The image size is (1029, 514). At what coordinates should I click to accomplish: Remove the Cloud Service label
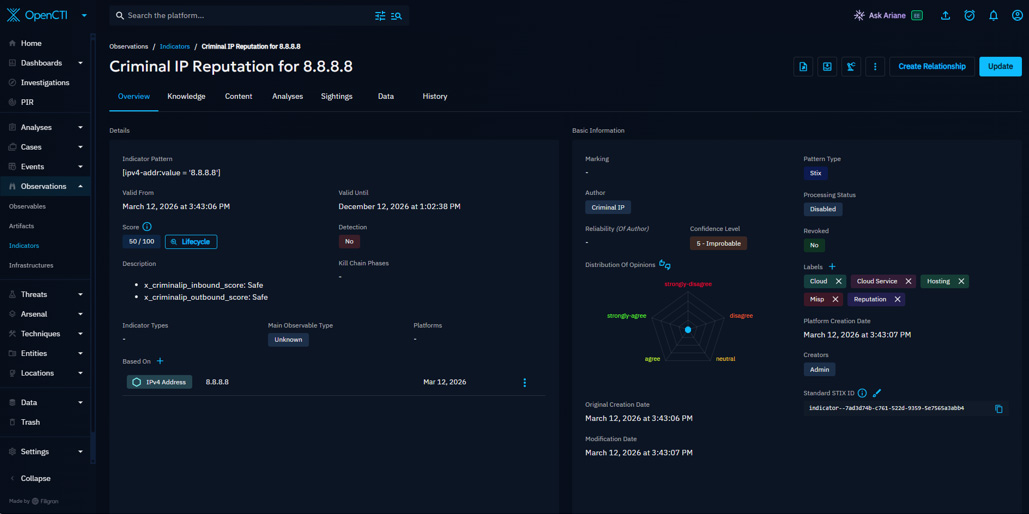click(x=908, y=281)
